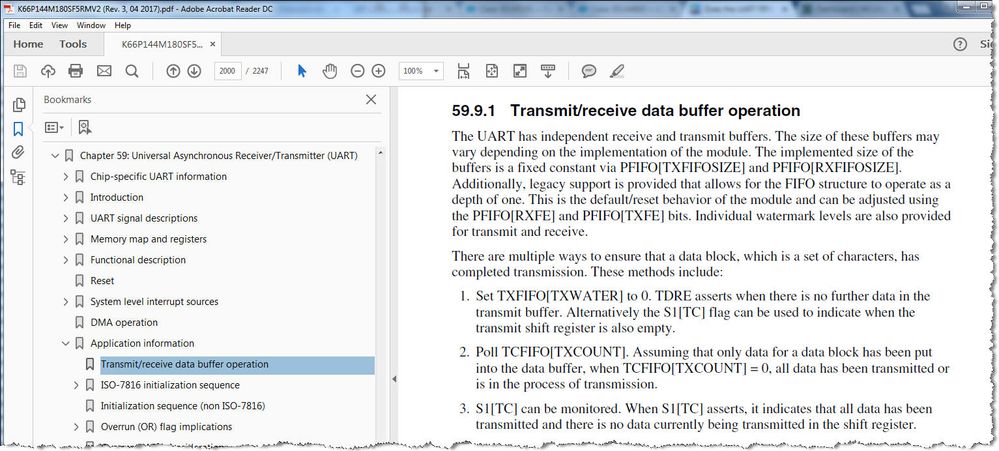Find current bookmark icon
This screenshot has width=999, height=451.
[x=84, y=127]
